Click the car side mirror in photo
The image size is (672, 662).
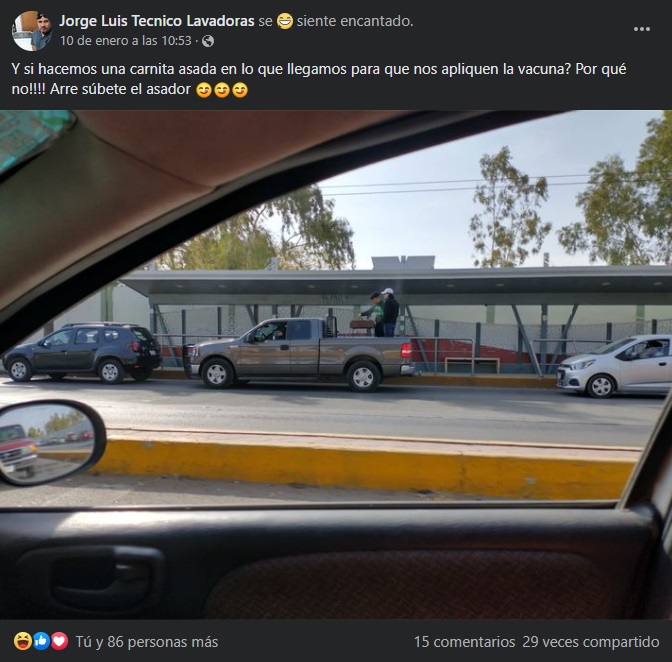point(51,442)
